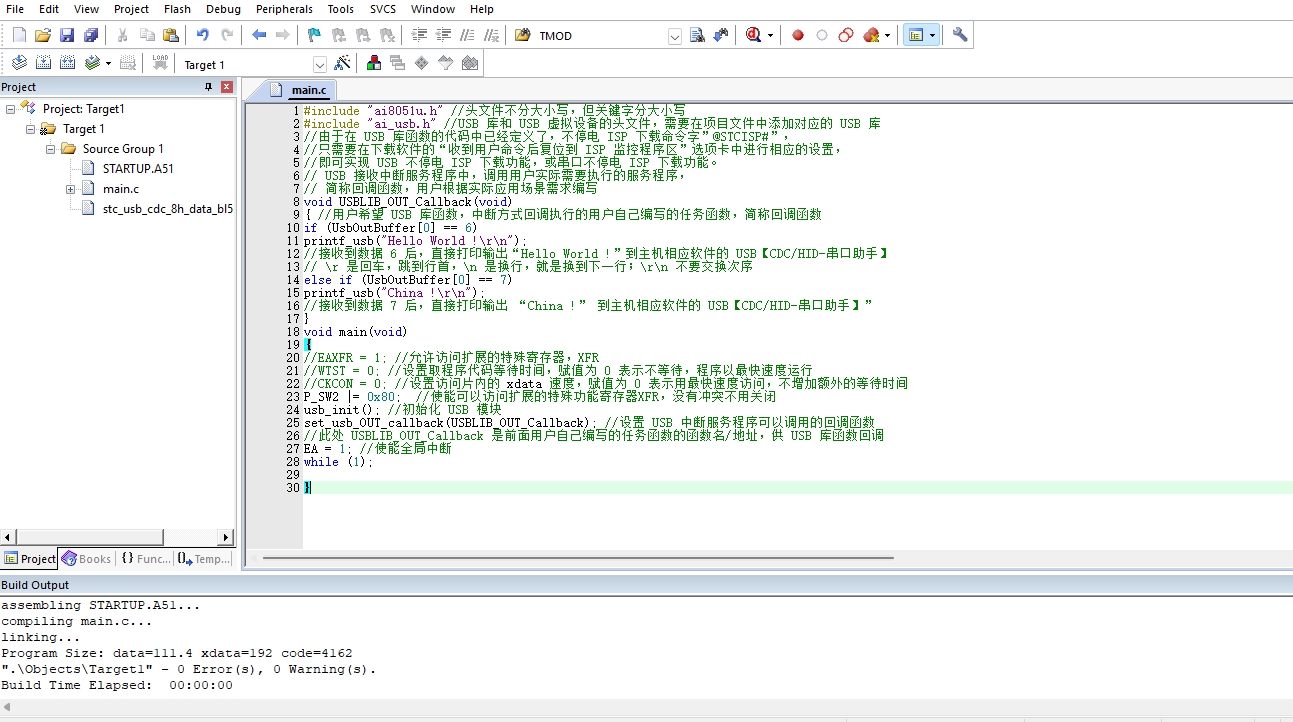Undo the last edit
This screenshot has width=1293, height=722.
tap(203, 35)
